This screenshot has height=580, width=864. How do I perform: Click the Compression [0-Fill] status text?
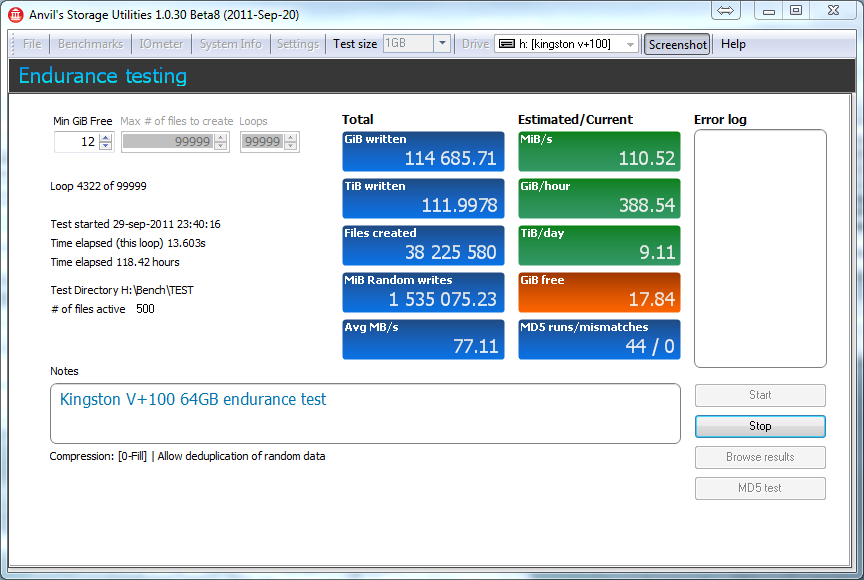coord(187,456)
